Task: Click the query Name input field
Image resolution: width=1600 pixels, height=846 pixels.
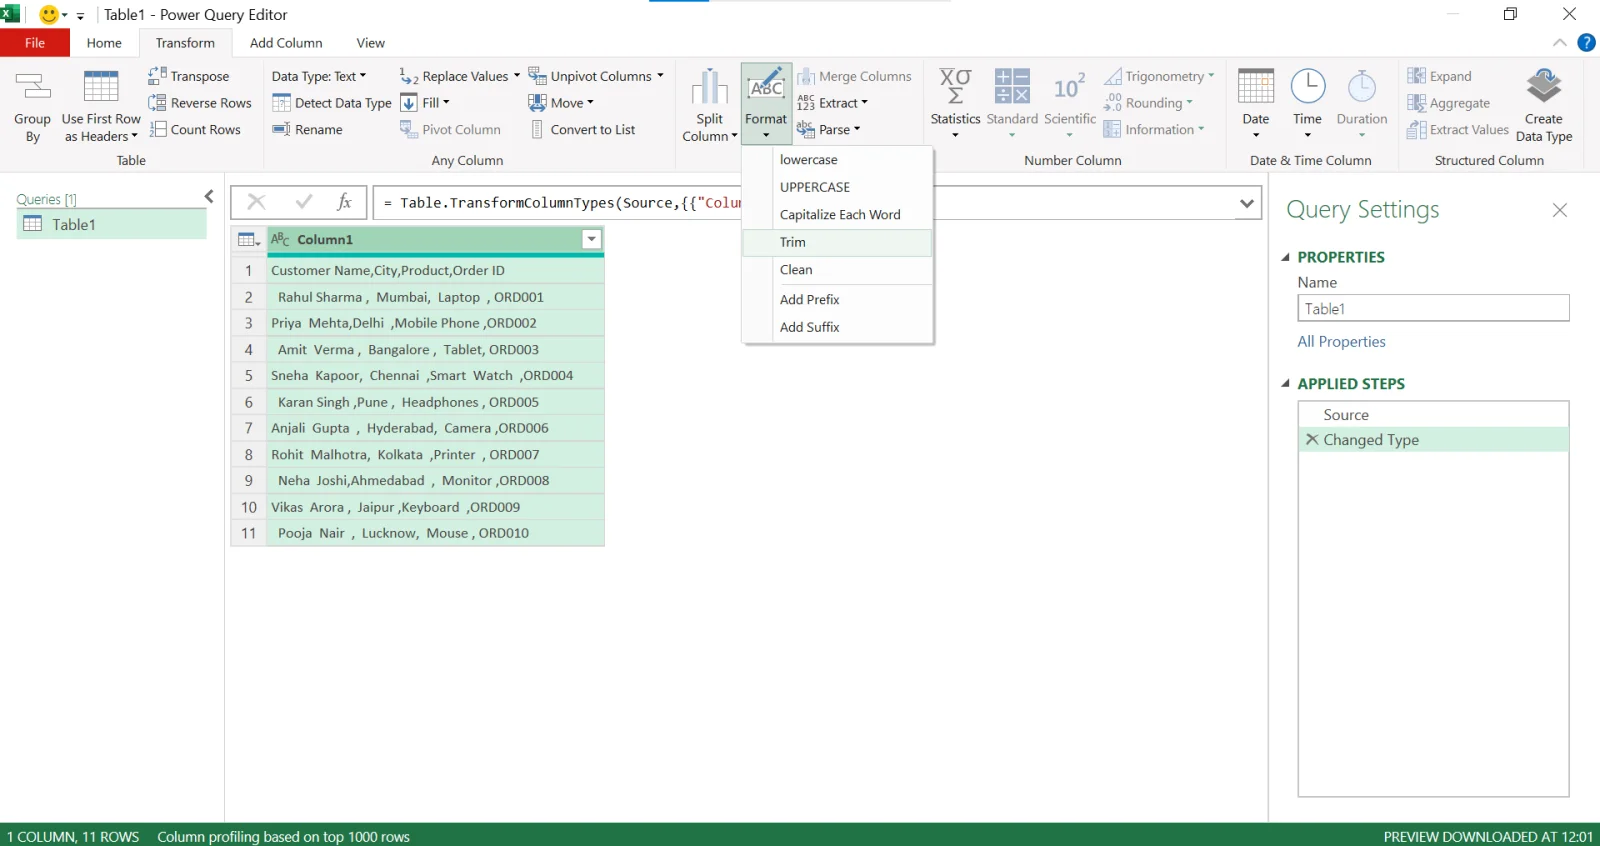Action: 1433,308
